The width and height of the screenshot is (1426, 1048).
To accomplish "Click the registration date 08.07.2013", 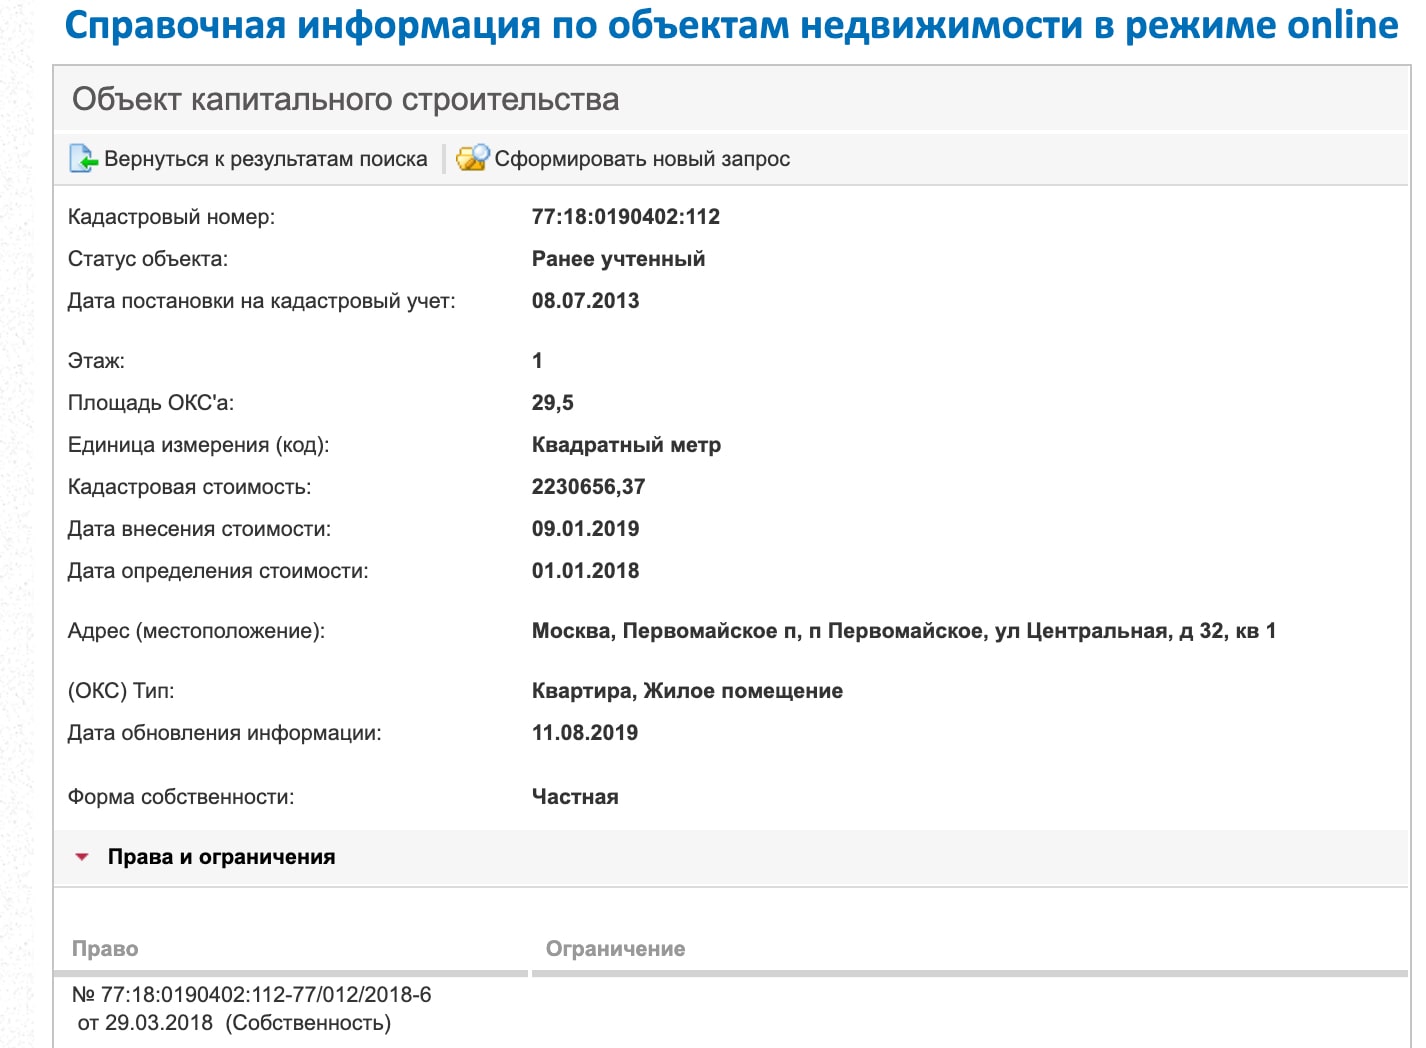I will [585, 301].
